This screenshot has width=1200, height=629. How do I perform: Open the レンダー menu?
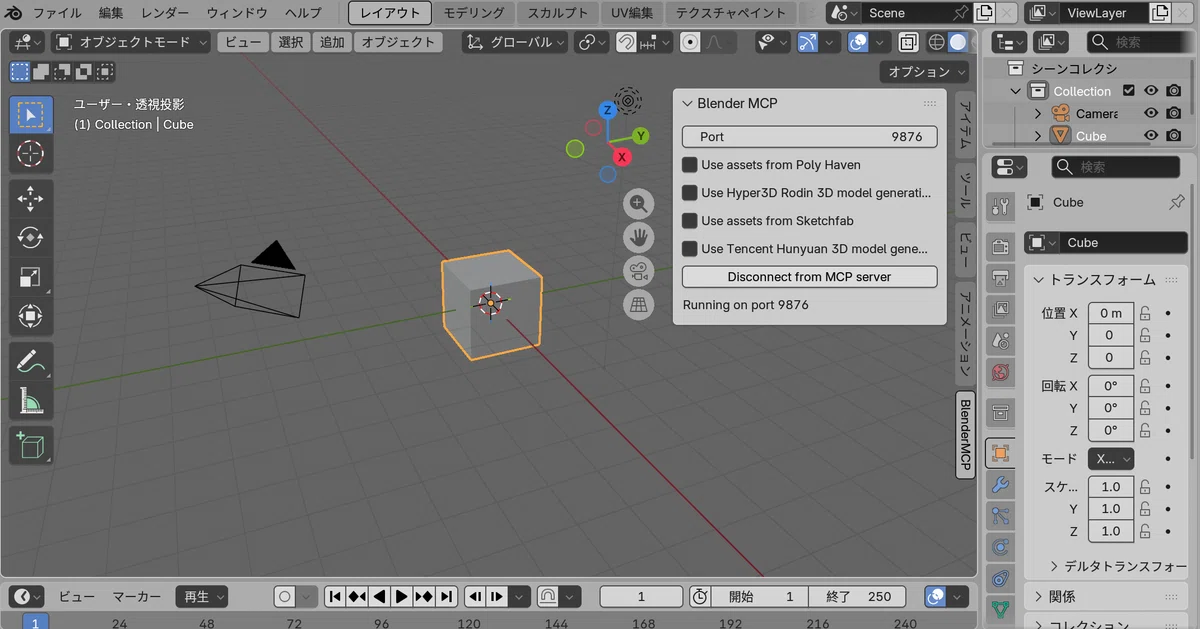[165, 13]
